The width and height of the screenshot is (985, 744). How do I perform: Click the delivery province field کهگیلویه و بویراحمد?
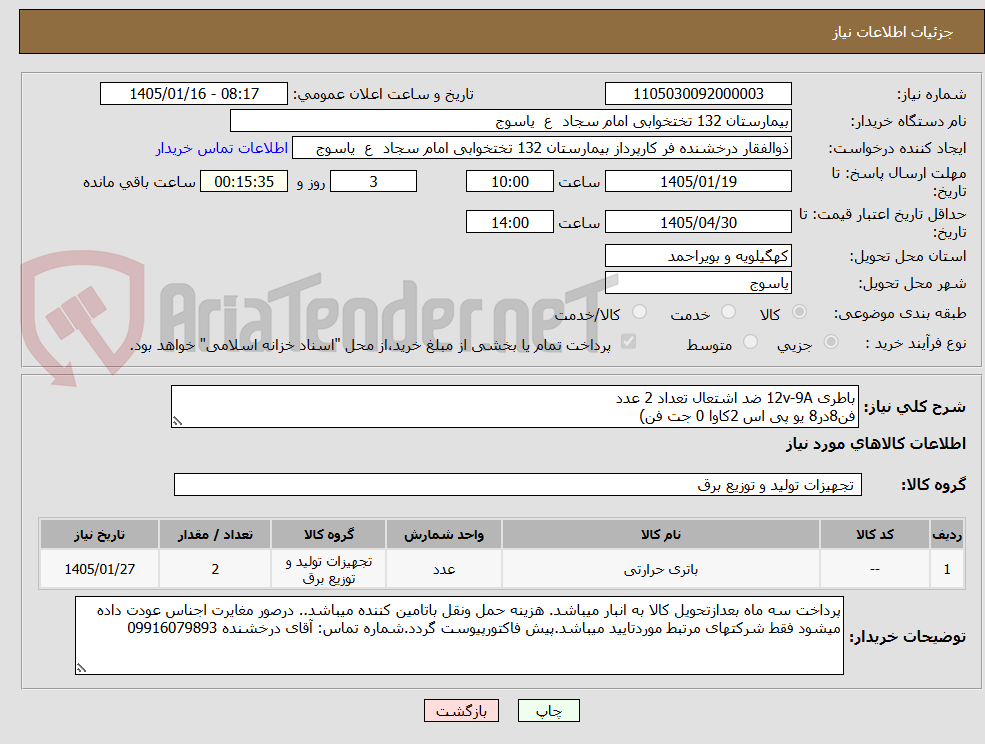pyautogui.click(x=698, y=256)
